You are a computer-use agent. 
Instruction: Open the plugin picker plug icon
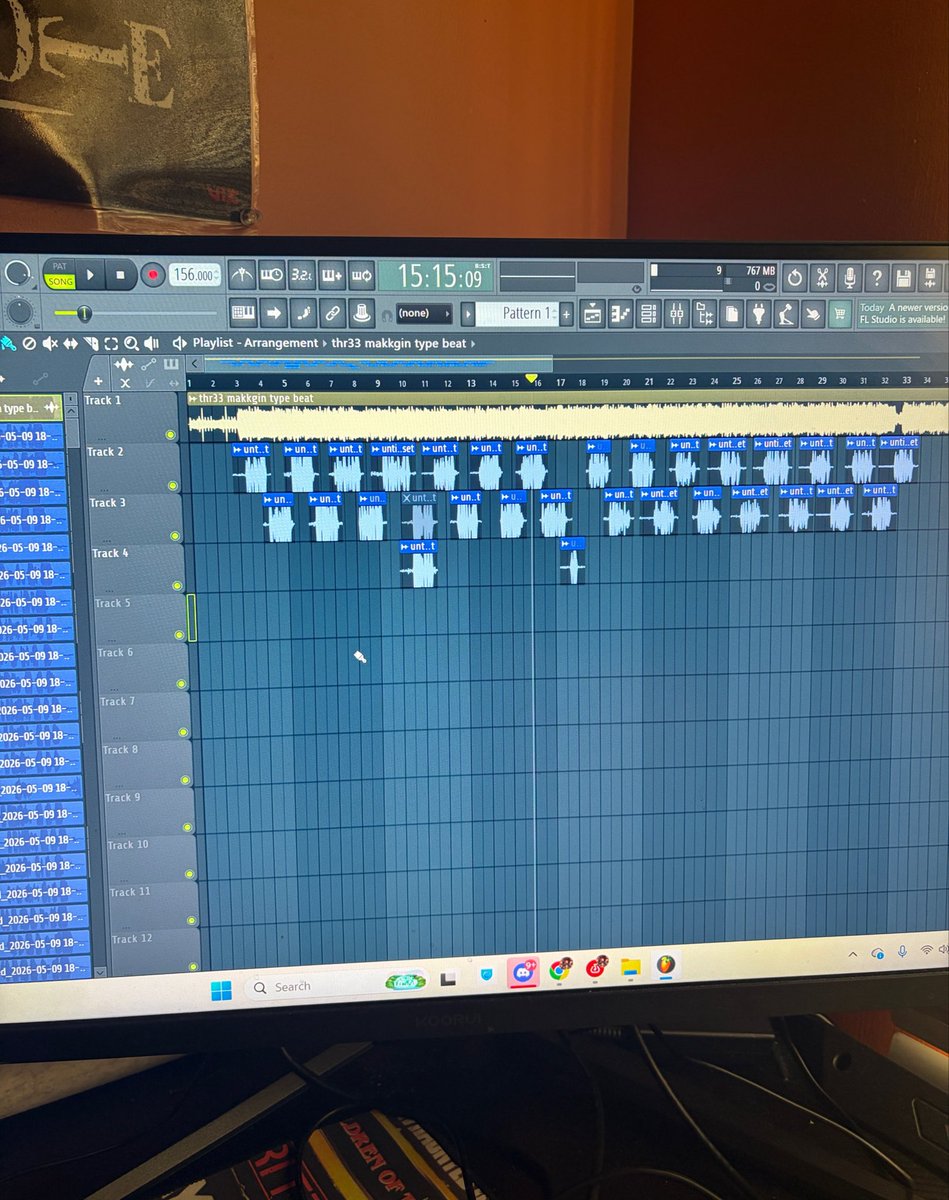[x=759, y=314]
